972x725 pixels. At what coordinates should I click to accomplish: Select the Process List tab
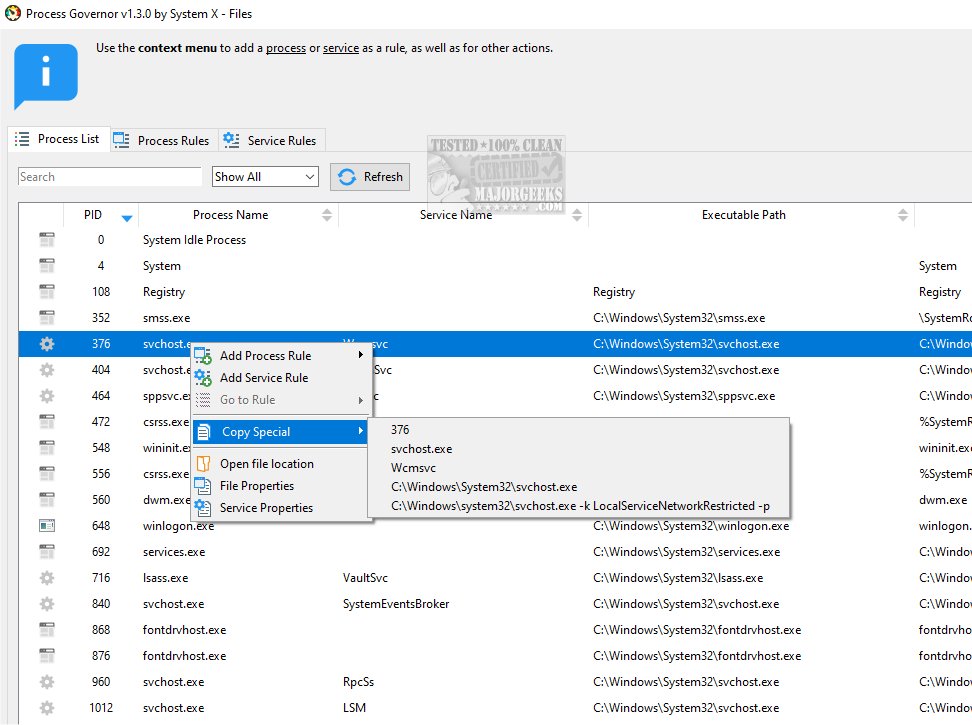59,139
